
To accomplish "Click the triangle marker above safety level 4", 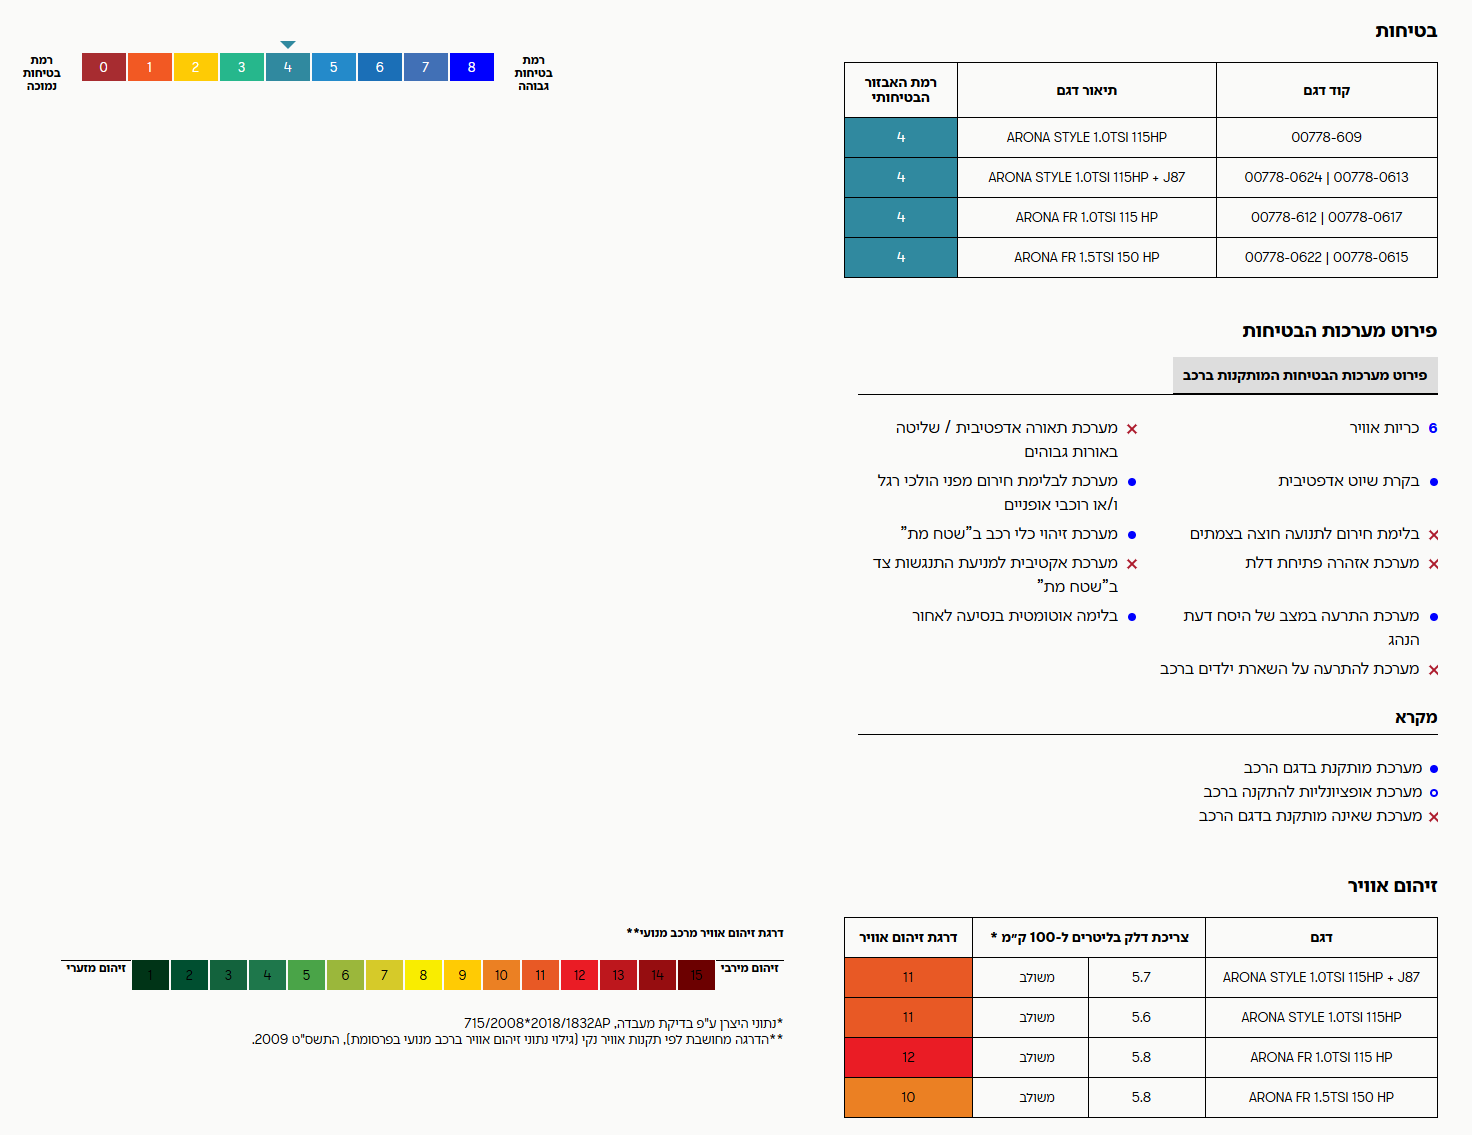I will 288,45.
